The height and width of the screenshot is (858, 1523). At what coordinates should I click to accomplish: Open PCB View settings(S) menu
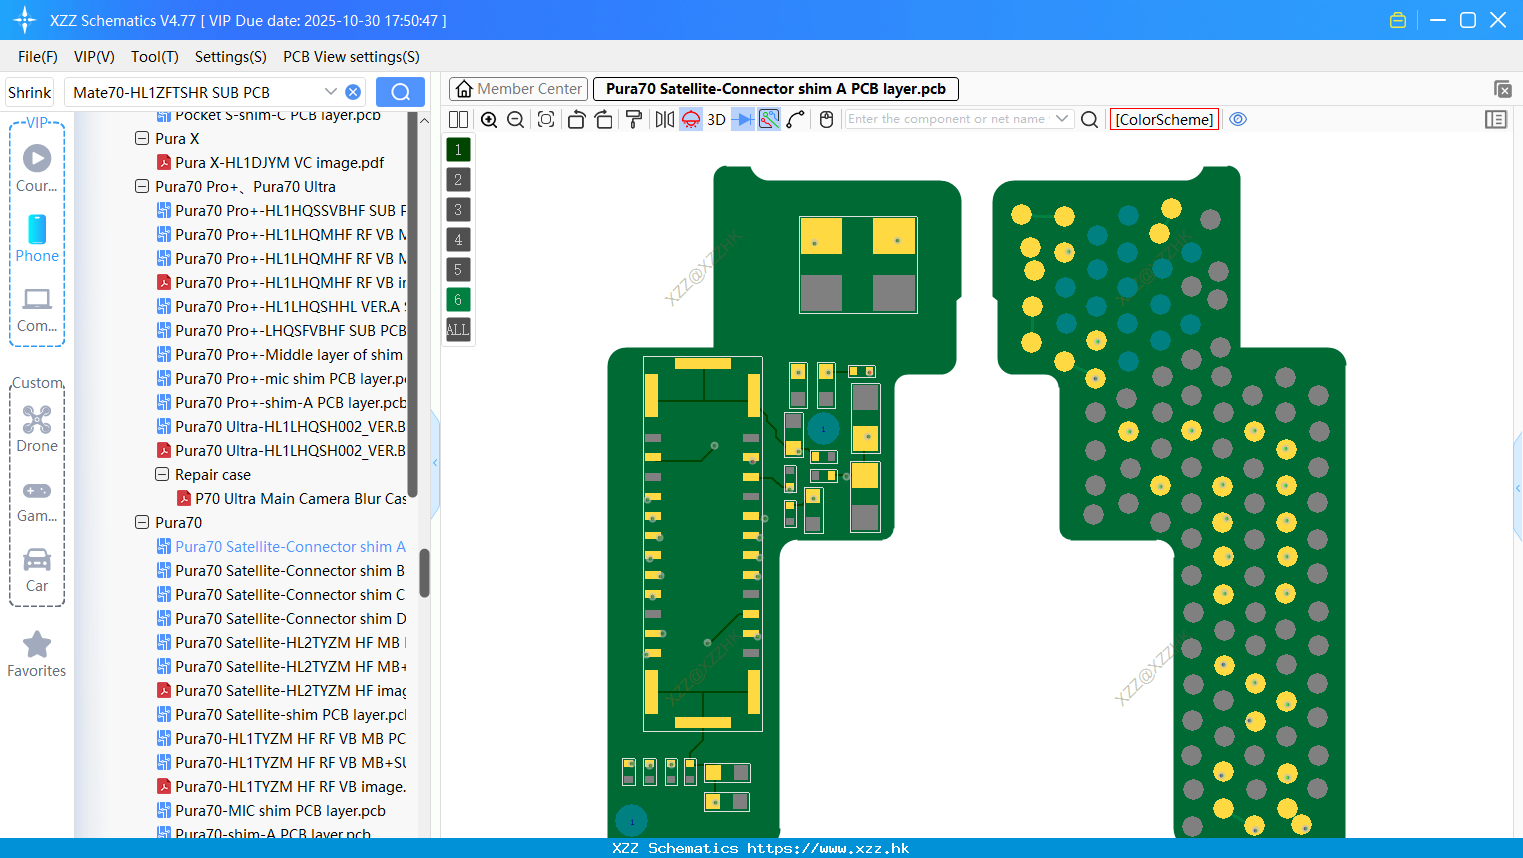point(351,57)
